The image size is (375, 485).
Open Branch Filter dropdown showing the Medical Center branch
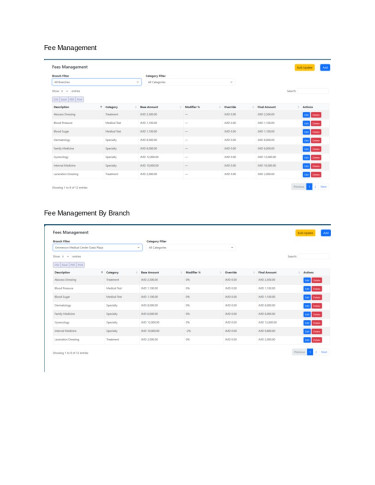click(97, 248)
